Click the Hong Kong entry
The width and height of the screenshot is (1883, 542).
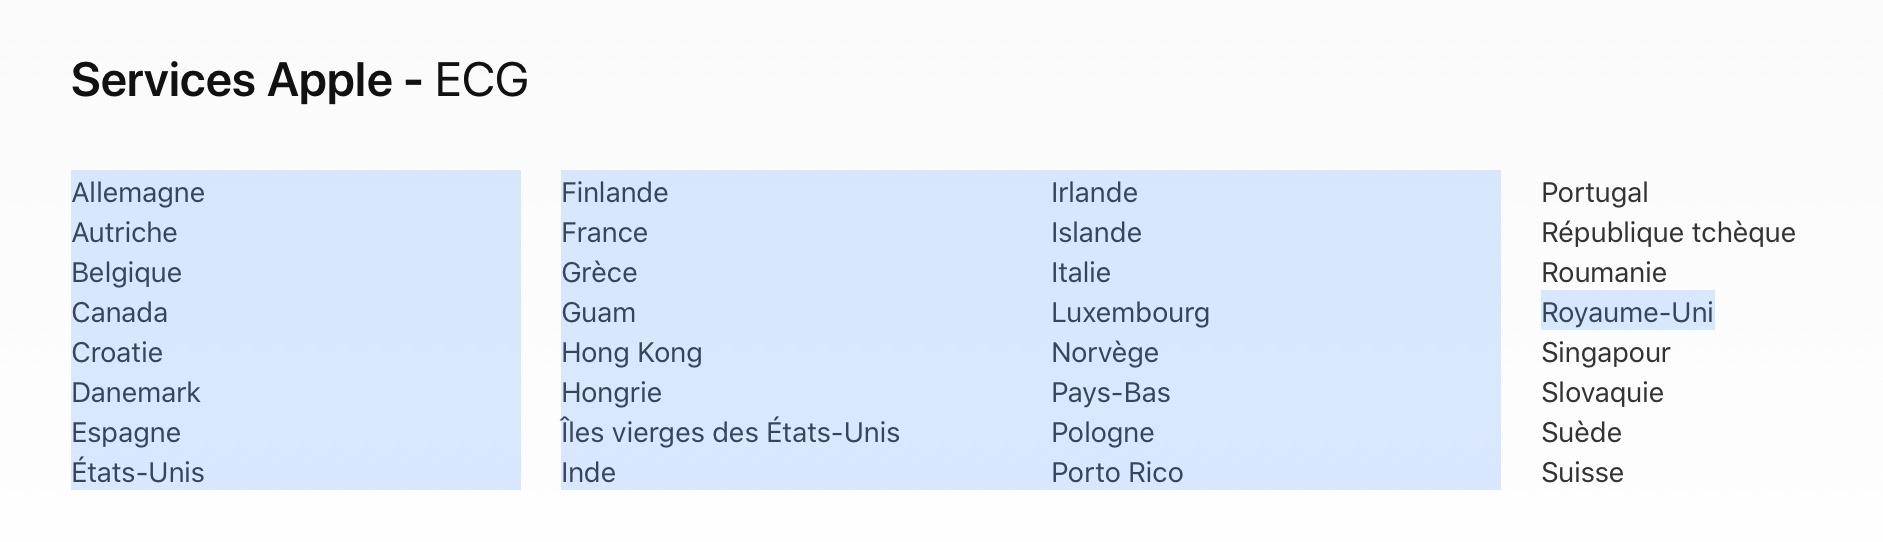click(x=631, y=352)
